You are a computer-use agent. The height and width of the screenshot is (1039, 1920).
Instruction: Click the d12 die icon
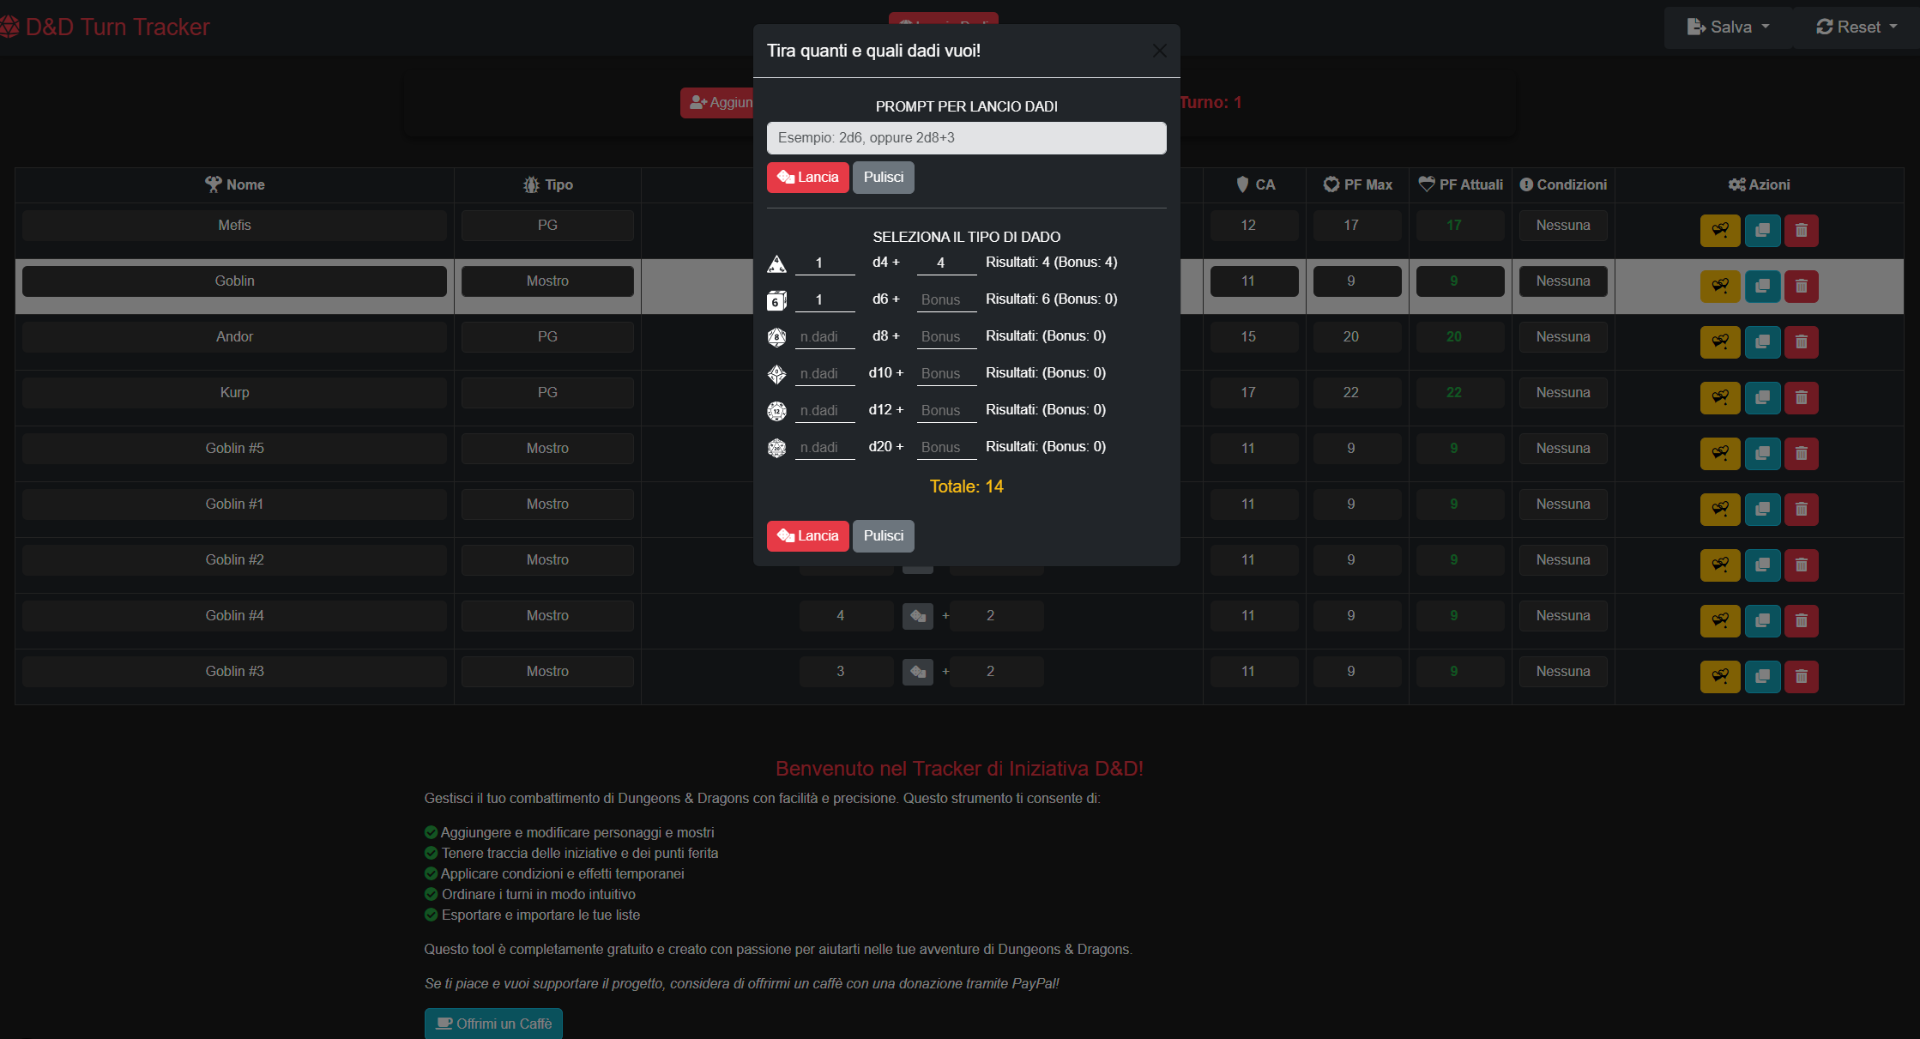coord(776,411)
